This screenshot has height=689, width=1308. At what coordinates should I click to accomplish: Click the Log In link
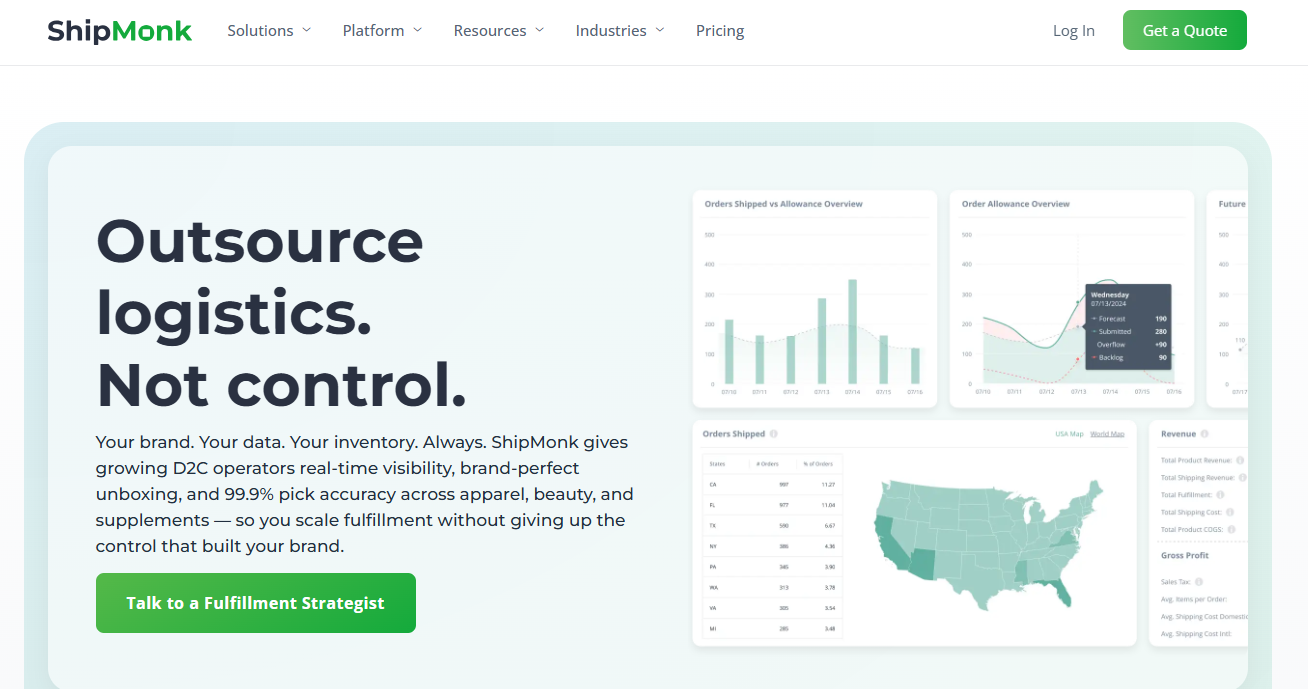(1074, 31)
